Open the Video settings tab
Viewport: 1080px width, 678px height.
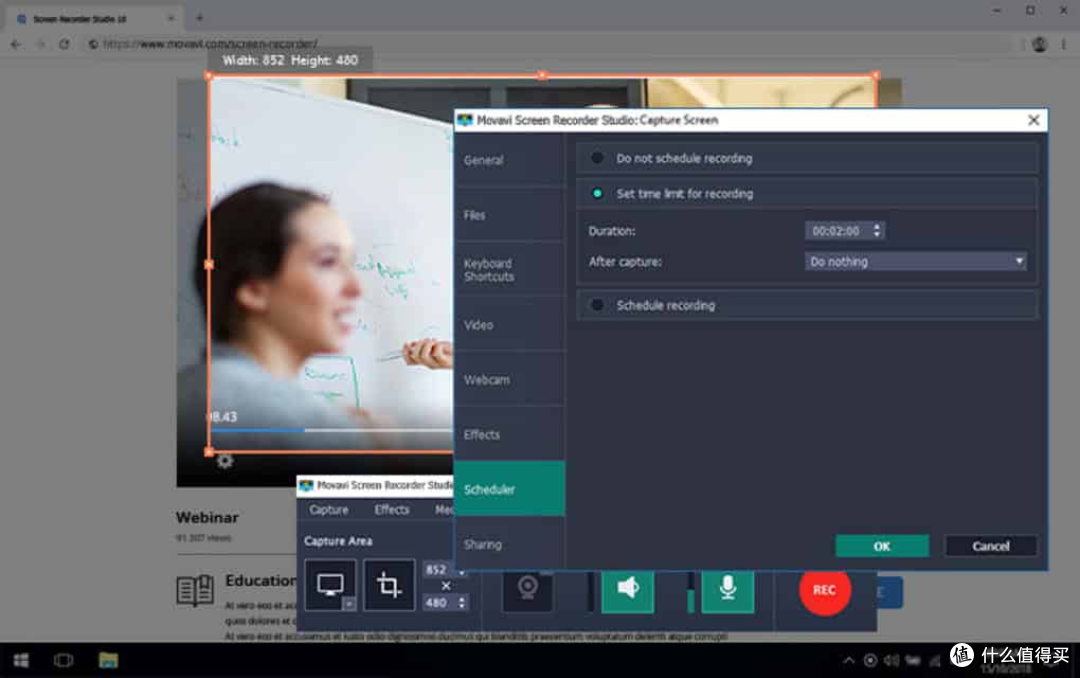(x=510, y=325)
